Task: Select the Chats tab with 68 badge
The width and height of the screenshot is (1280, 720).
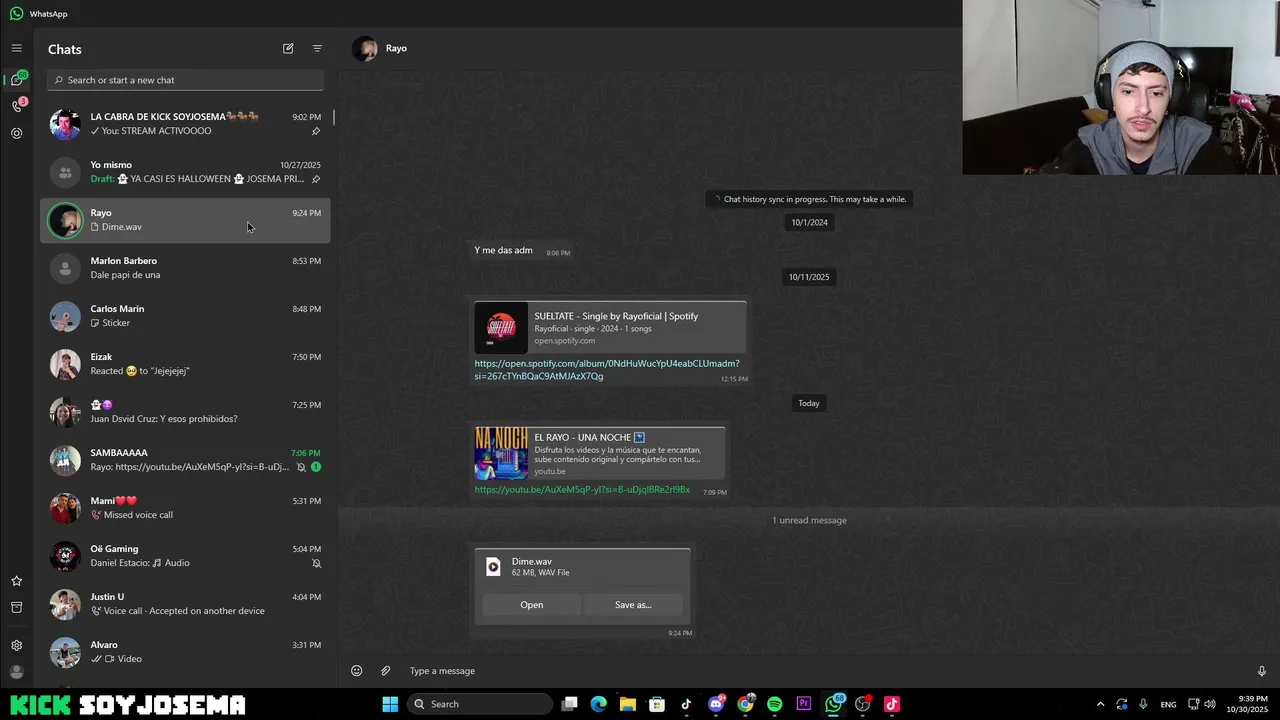Action: 17,79
